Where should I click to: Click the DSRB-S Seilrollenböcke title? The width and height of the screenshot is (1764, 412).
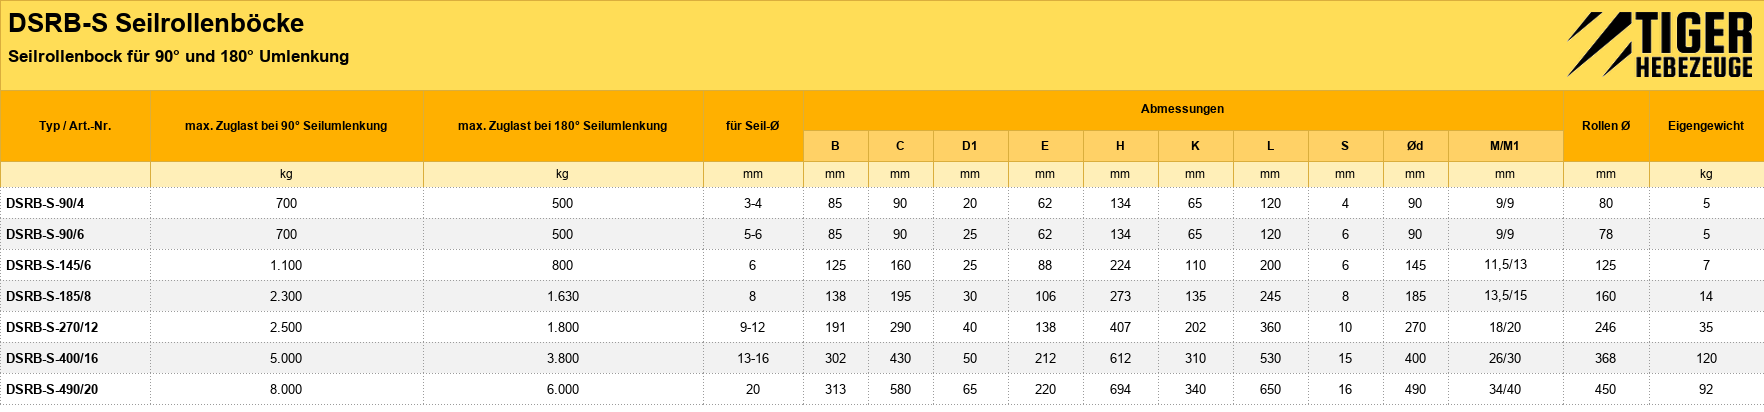(156, 23)
